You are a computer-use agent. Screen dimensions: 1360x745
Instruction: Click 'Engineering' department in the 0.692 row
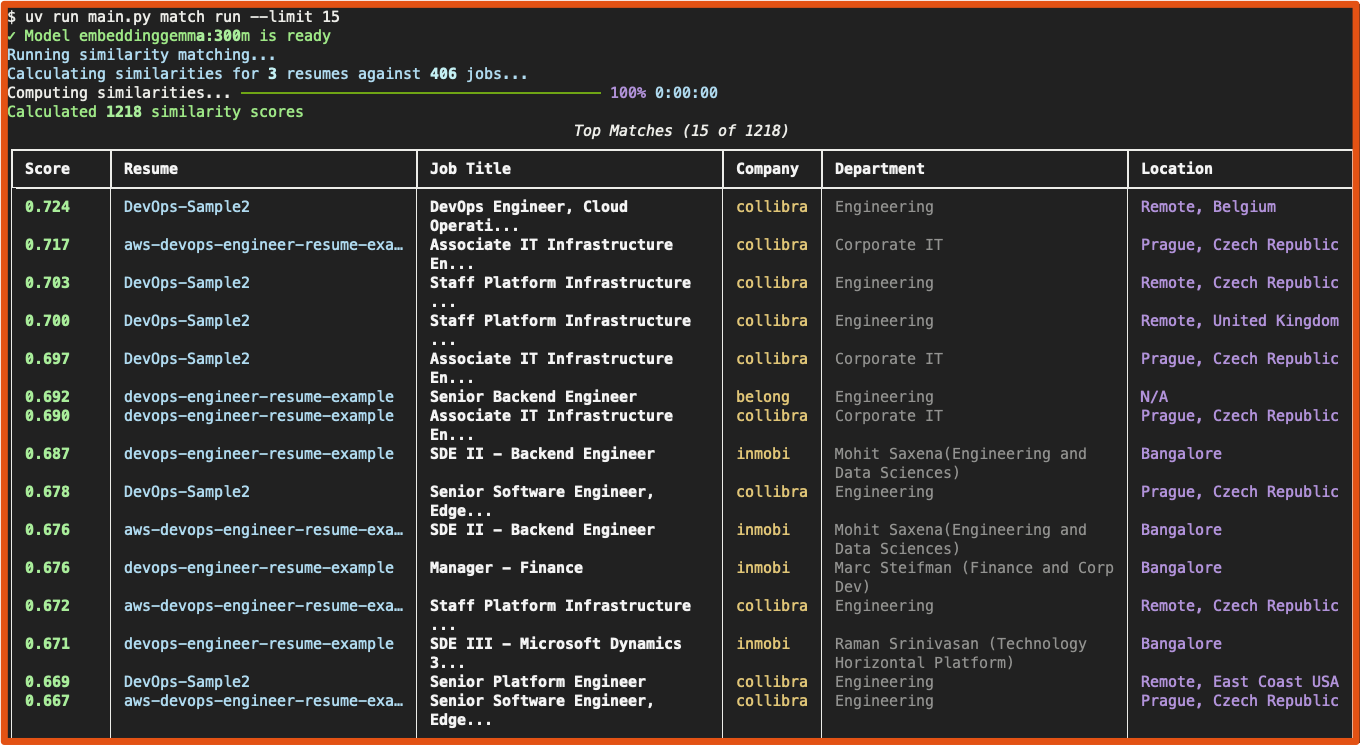(x=884, y=397)
